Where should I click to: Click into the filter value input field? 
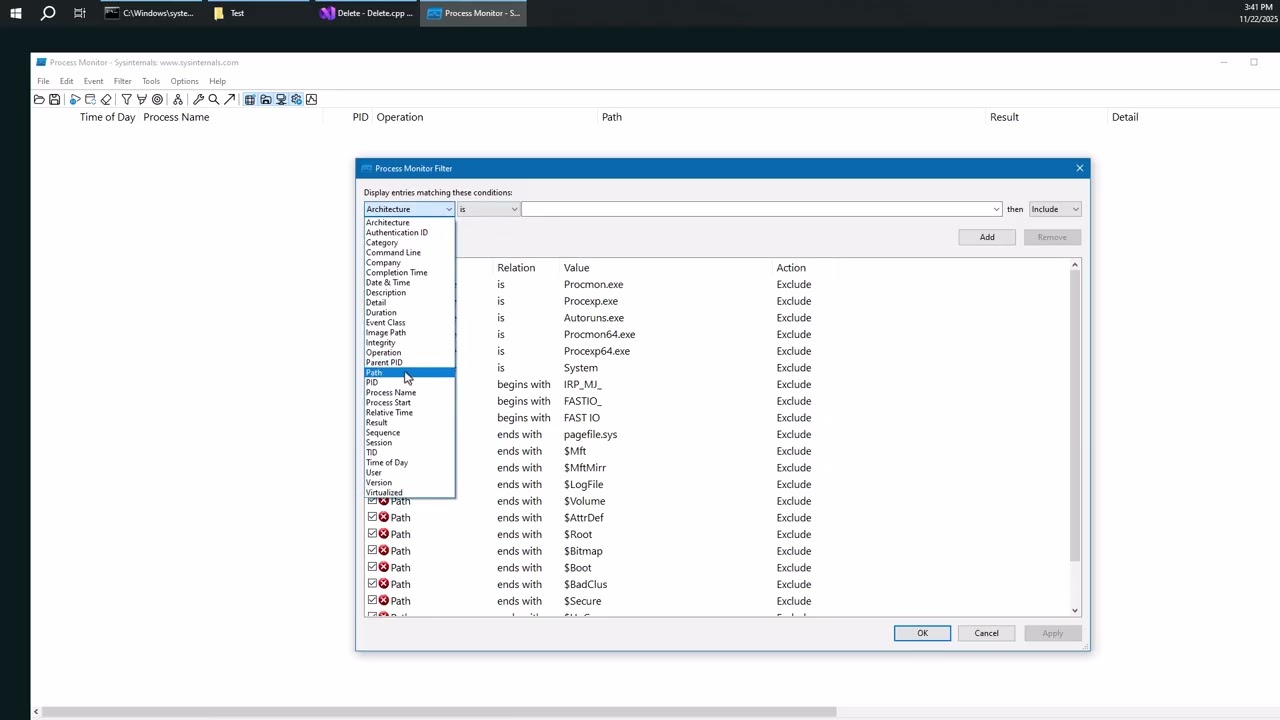click(x=756, y=209)
